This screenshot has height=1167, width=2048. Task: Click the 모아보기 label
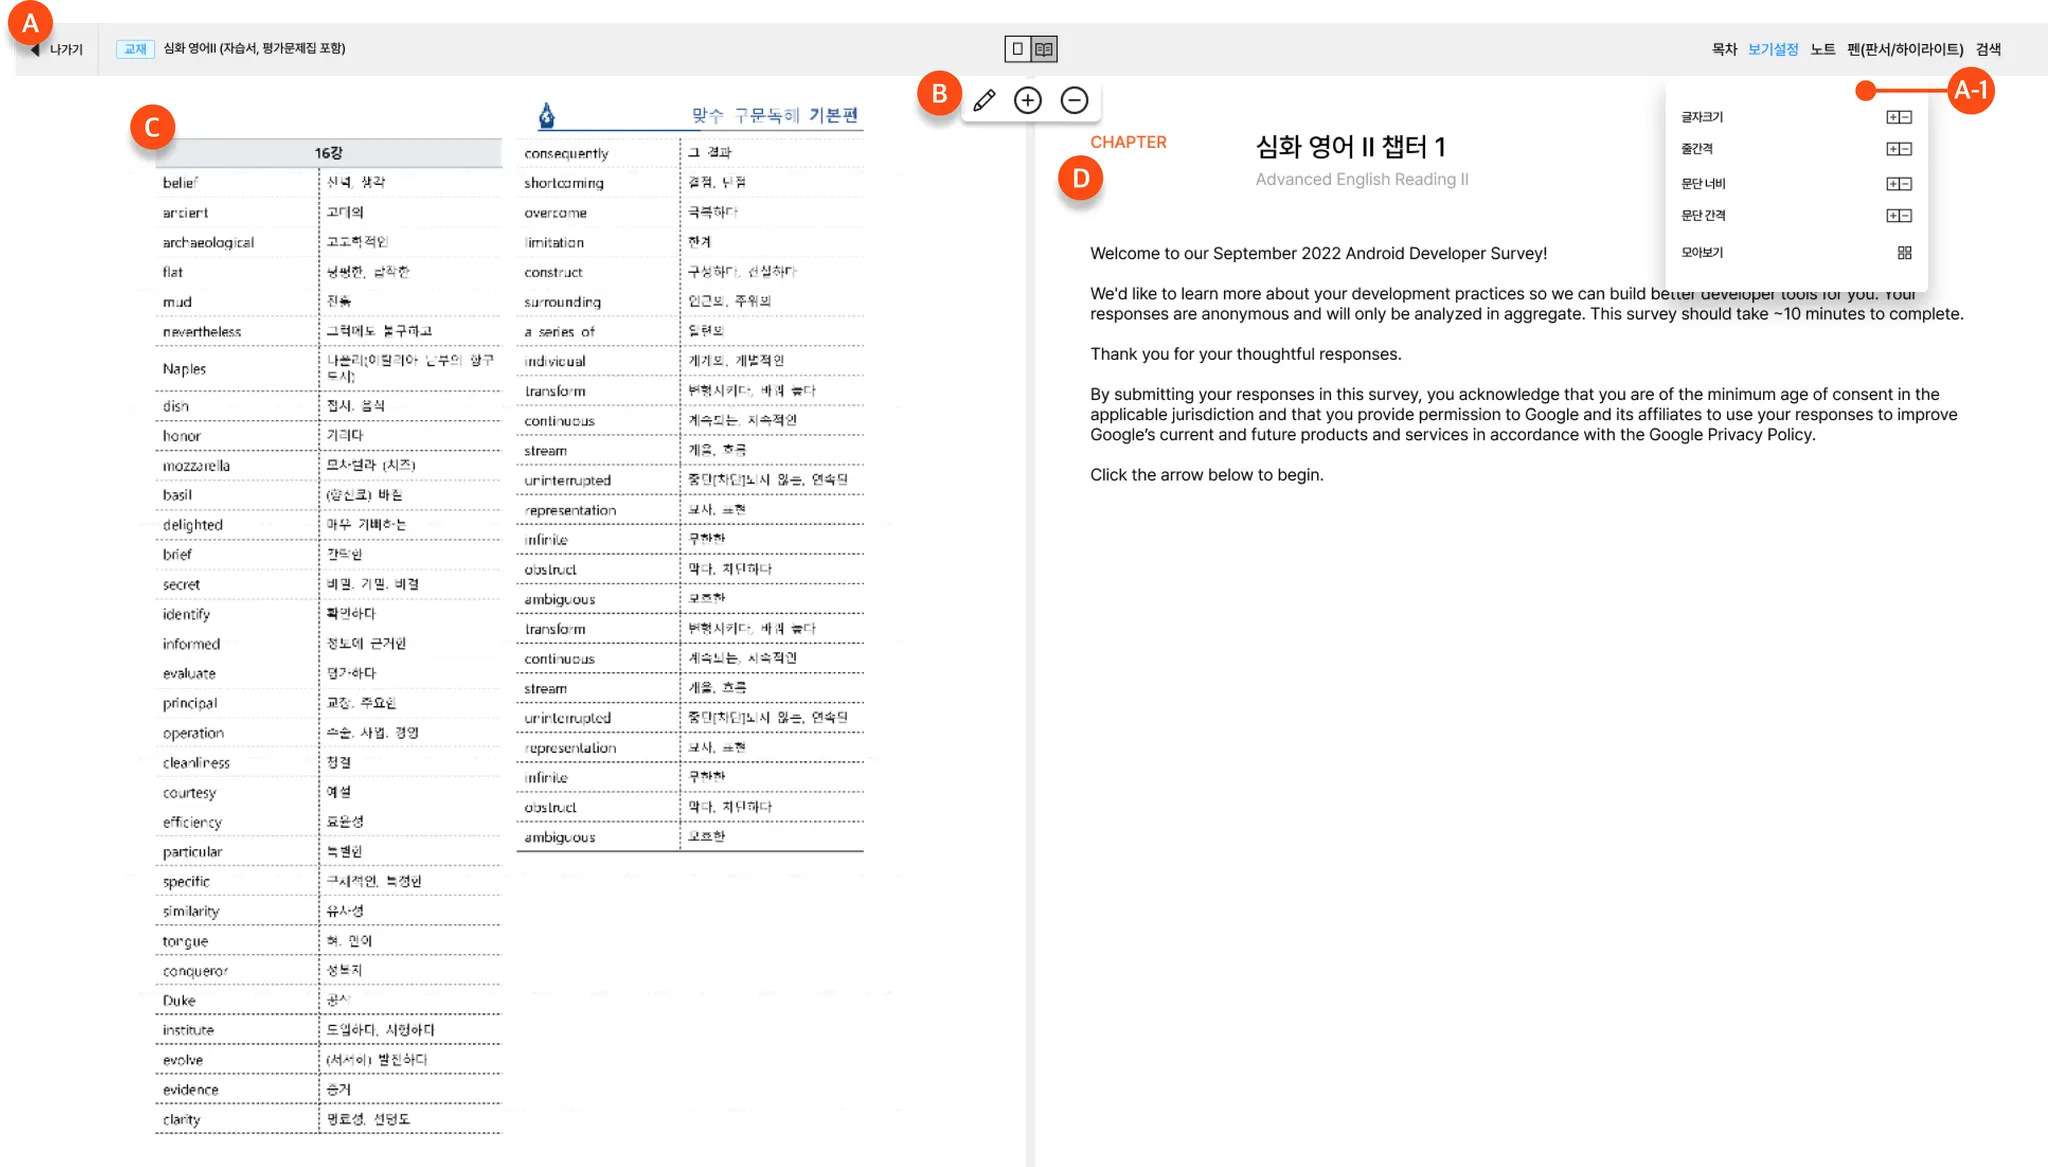[1702, 253]
